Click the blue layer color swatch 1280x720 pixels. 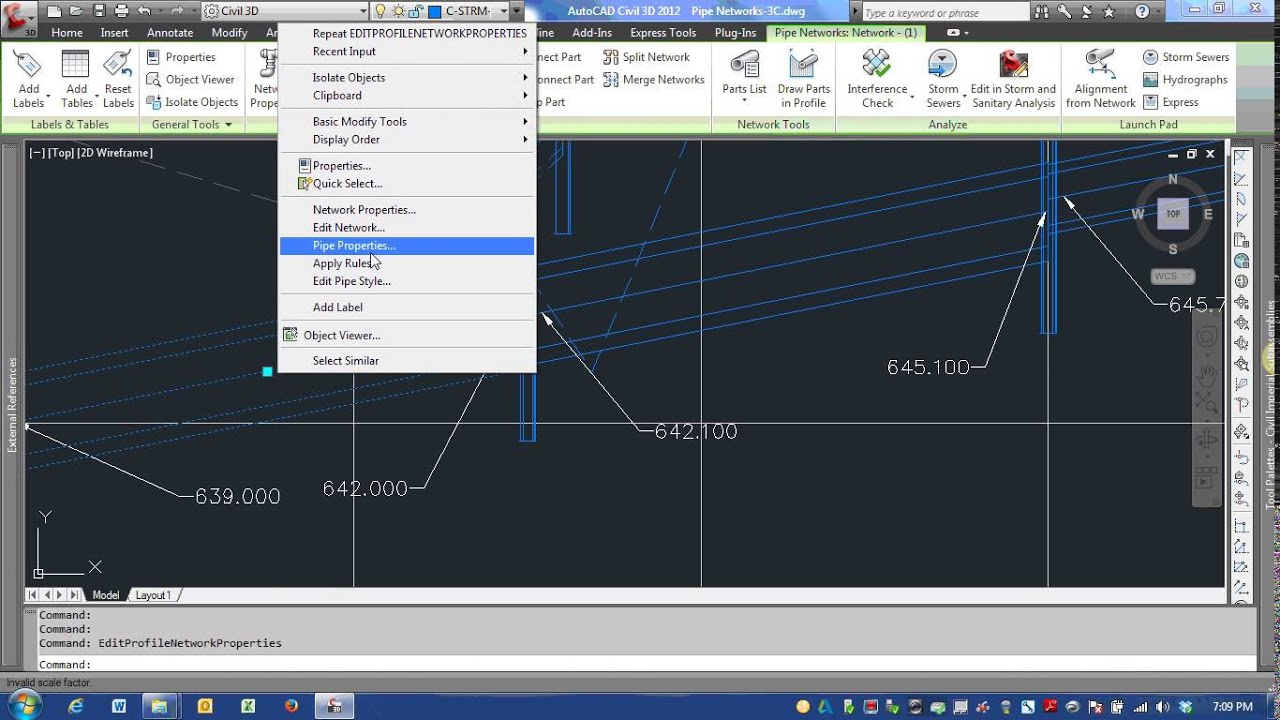coord(436,11)
